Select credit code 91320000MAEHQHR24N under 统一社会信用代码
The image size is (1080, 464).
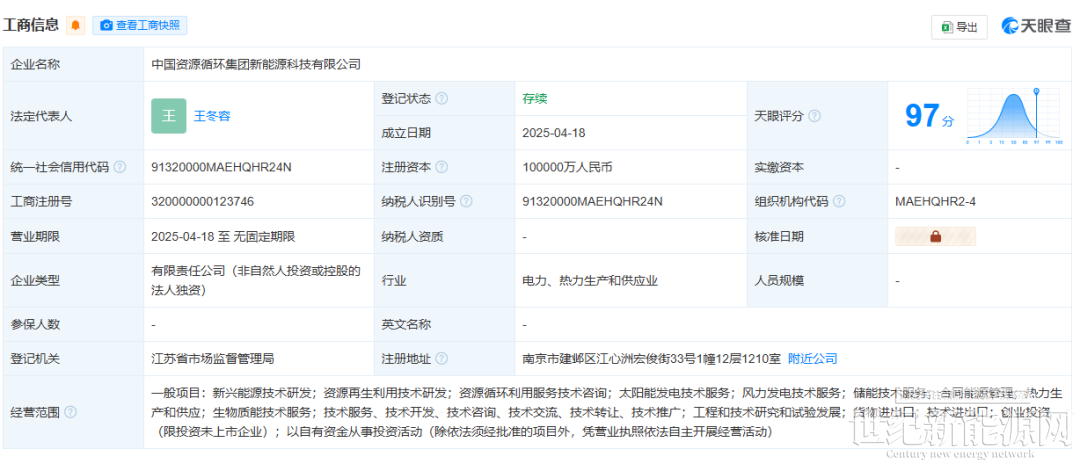(221, 167)
